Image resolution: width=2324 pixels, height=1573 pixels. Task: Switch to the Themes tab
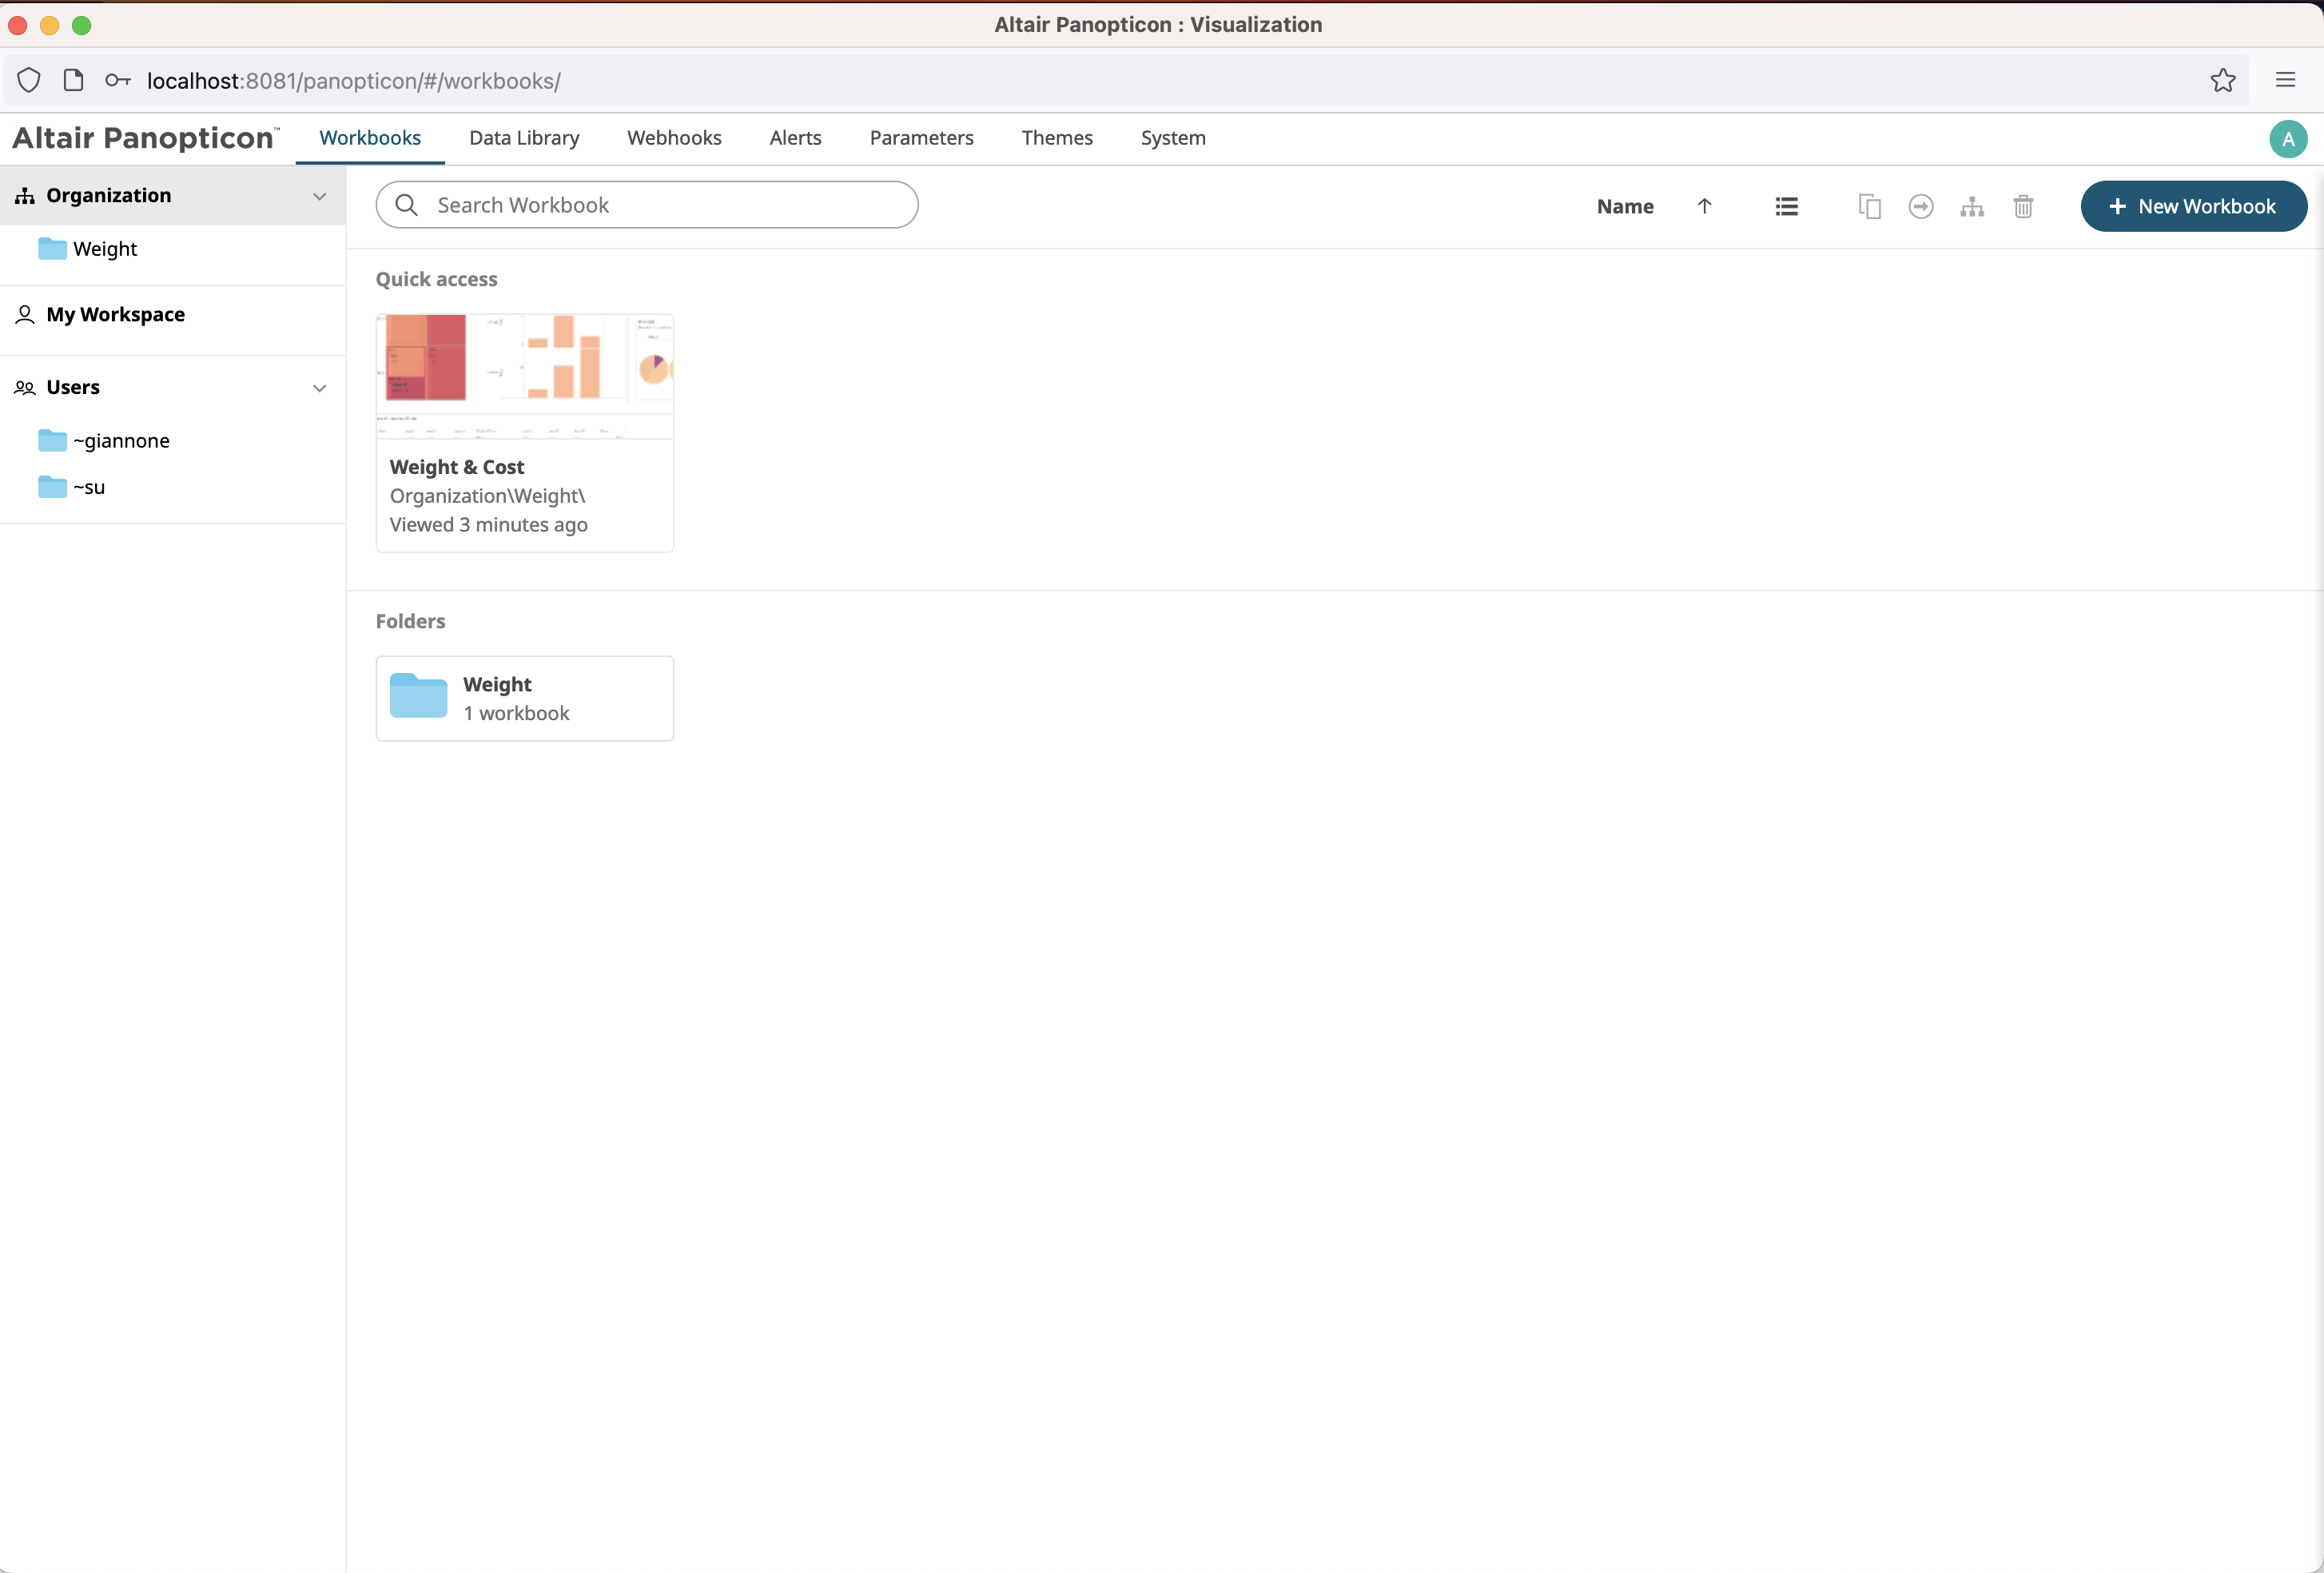coord(1056,138)
